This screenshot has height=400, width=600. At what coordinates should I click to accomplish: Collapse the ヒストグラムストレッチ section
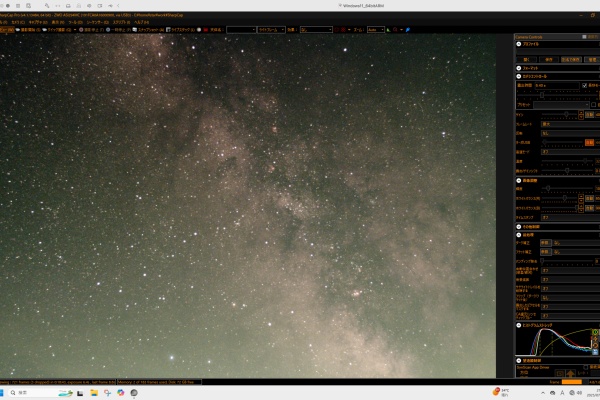click(x=518, y=325)
